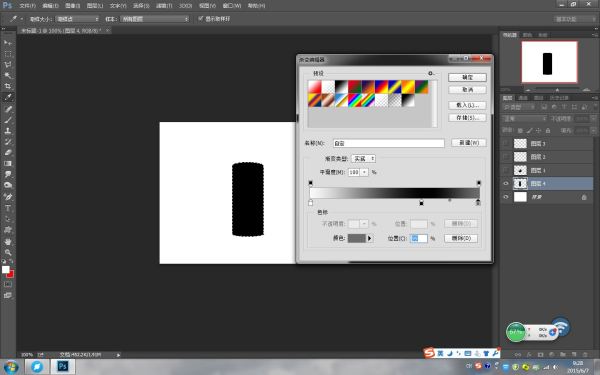Click the 载入(L)... button
The height and width of the screenshot is (375, 600).
tap(467, 105)
